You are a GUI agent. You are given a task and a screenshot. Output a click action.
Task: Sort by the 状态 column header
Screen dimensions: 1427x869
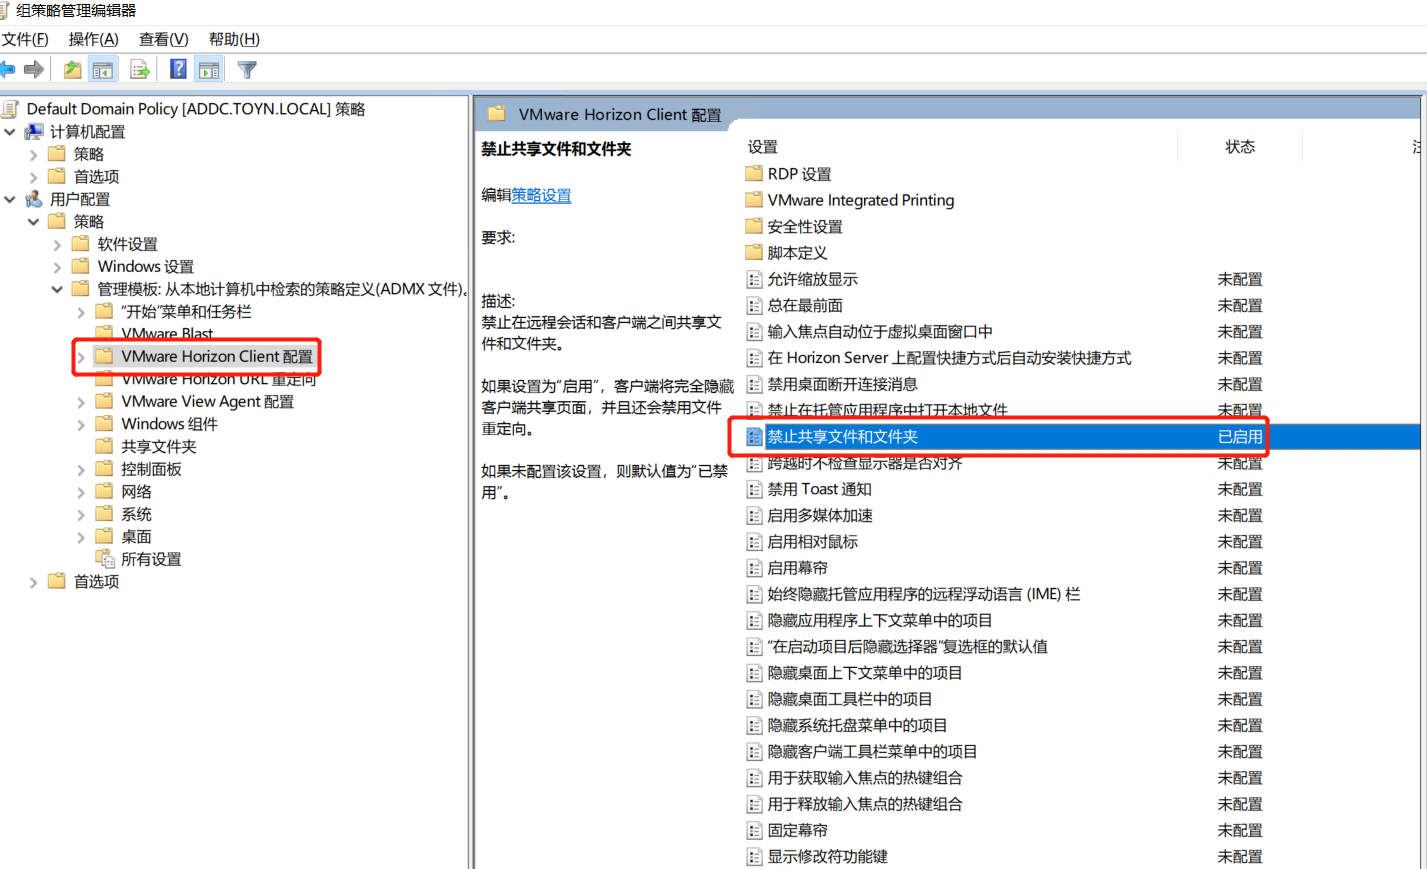(1240, 147)
